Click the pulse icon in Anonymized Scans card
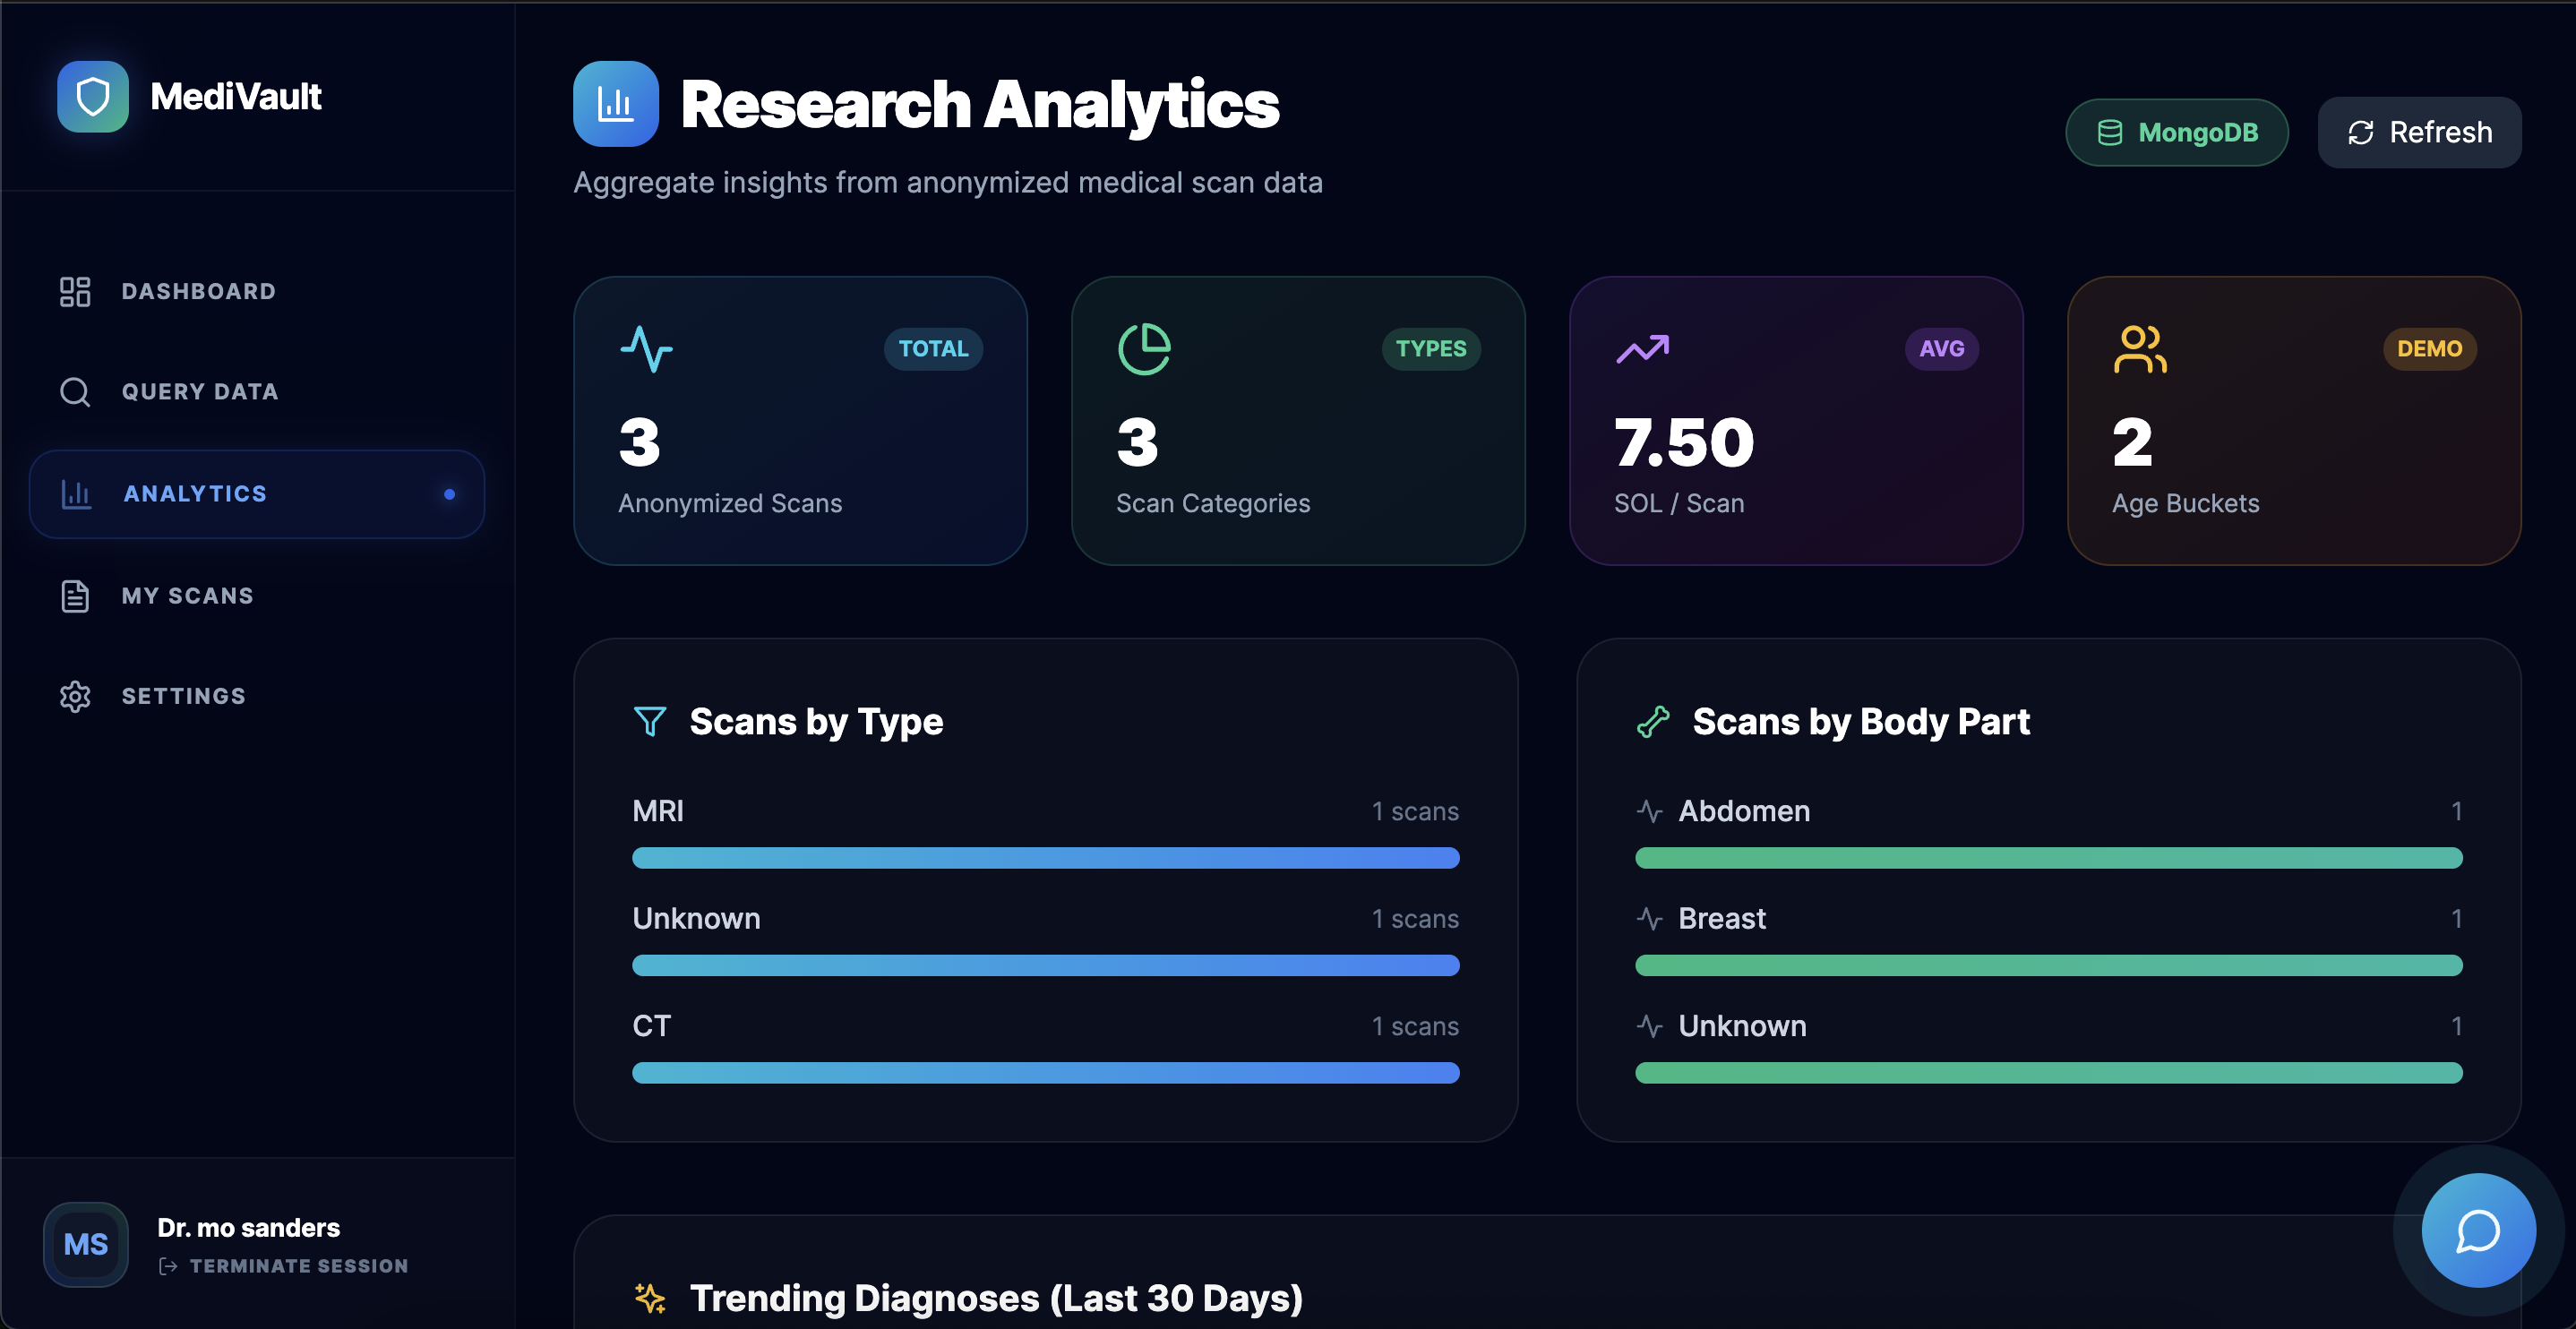2576x1329 pixels. click(646, 349)
